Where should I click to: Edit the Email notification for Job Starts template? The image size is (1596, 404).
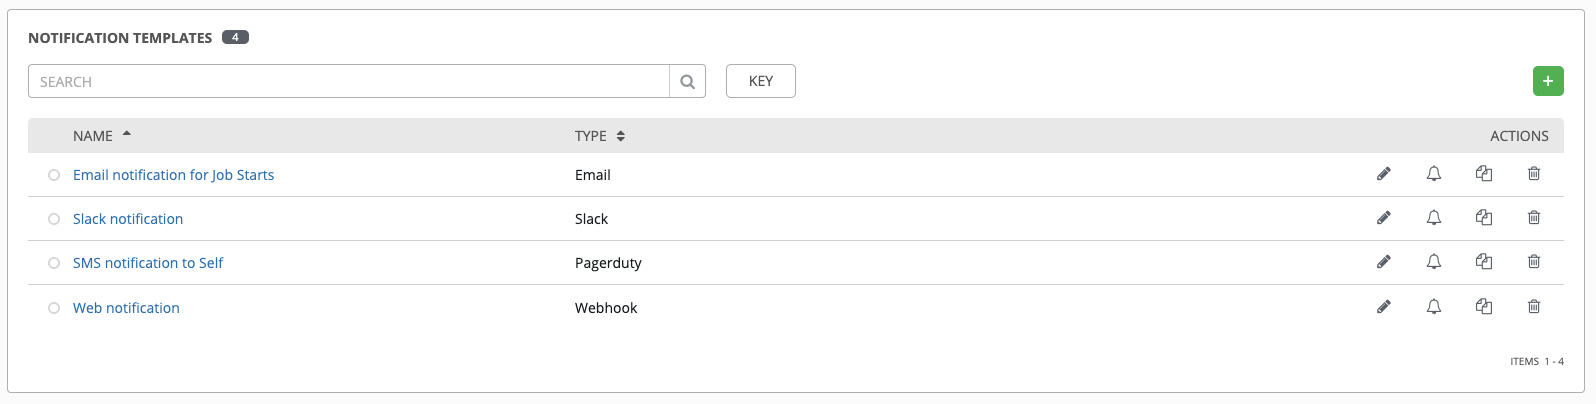pos(1384,174)
